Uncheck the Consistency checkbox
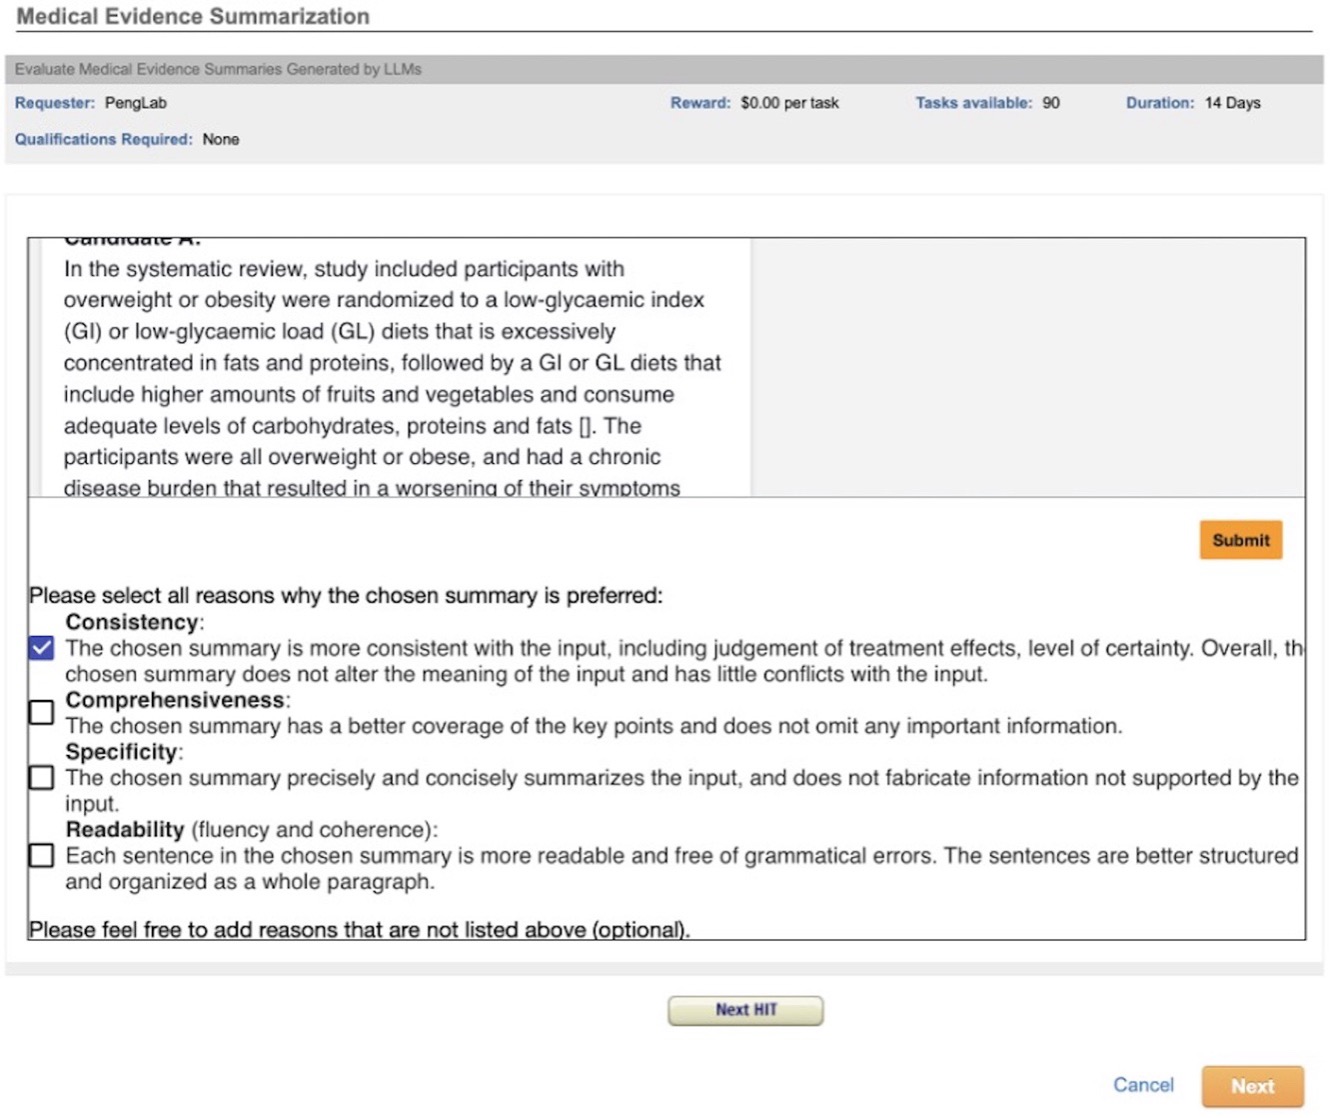The image size is (1332, 1118). pos(41,648)
